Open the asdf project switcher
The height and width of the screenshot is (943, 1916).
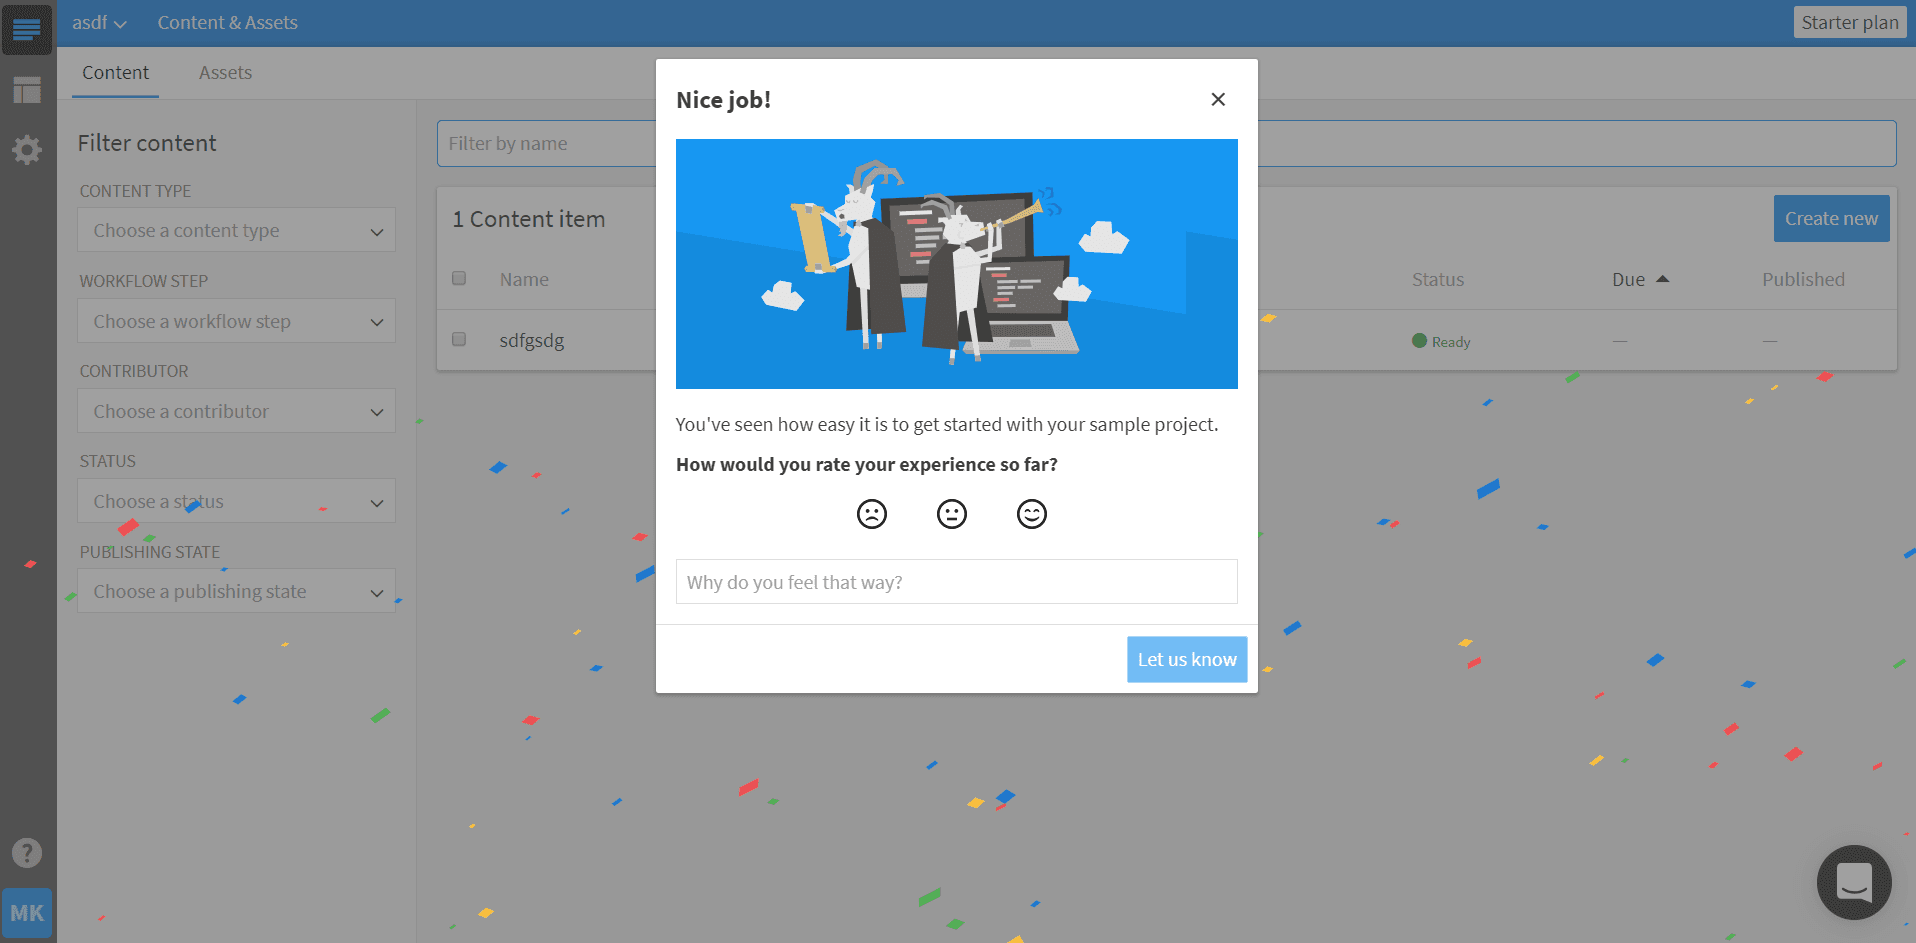pyautogui.click(x=99, y=23)
